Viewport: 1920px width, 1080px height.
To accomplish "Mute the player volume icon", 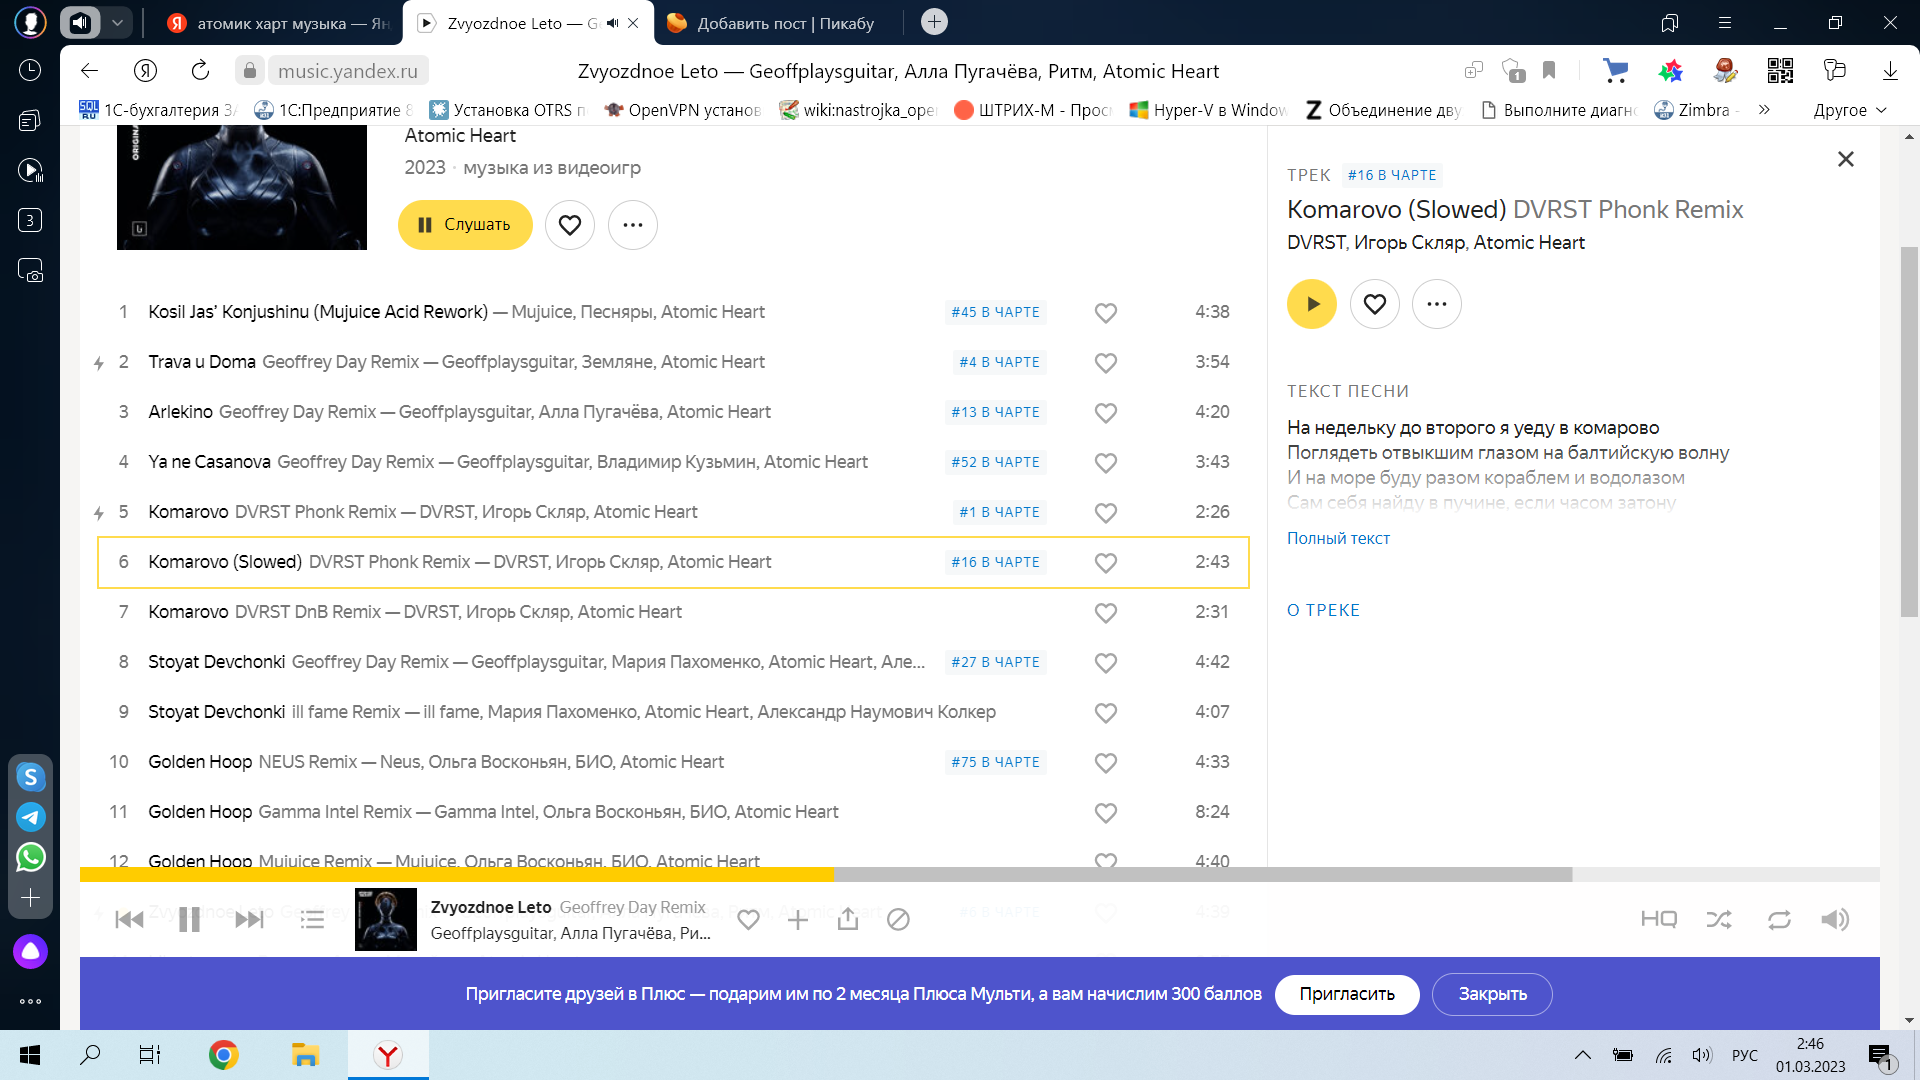I will tap(1835, 919).
